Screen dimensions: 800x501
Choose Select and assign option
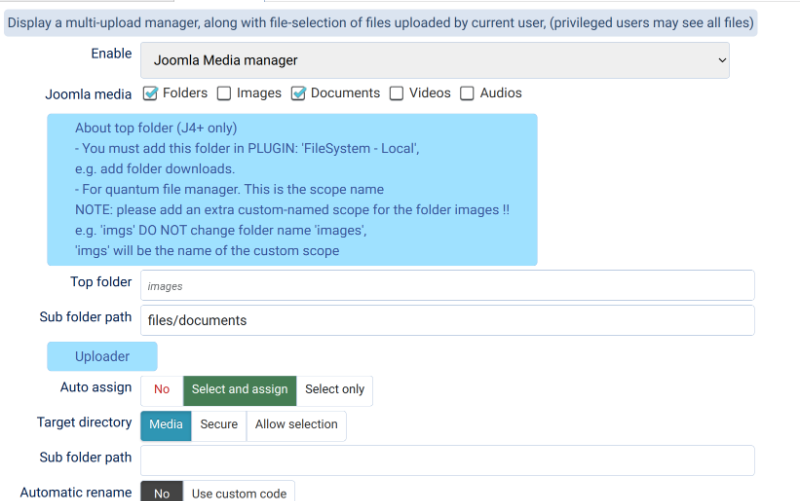click(x=239, y=390)
